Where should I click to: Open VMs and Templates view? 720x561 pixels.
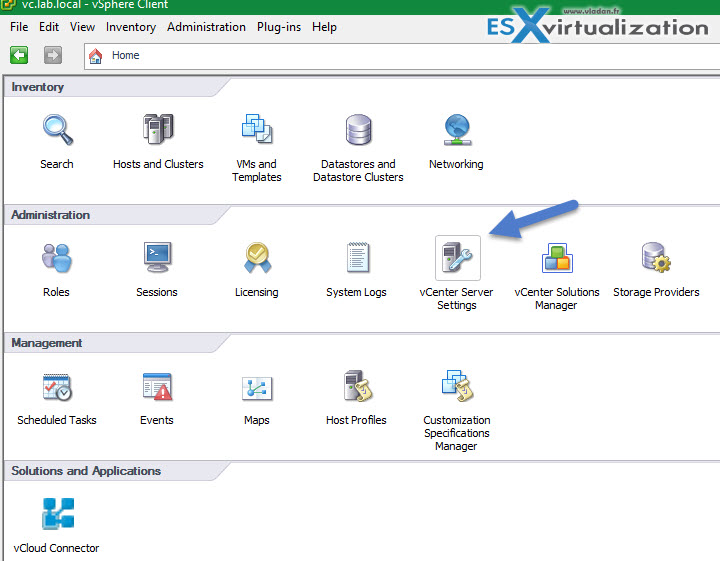point(257,129)
